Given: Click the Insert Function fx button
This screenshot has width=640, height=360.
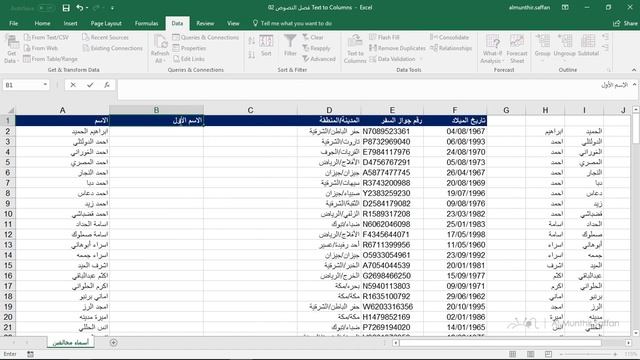Looking at the screenshot, I should click(x=107, y=85).
